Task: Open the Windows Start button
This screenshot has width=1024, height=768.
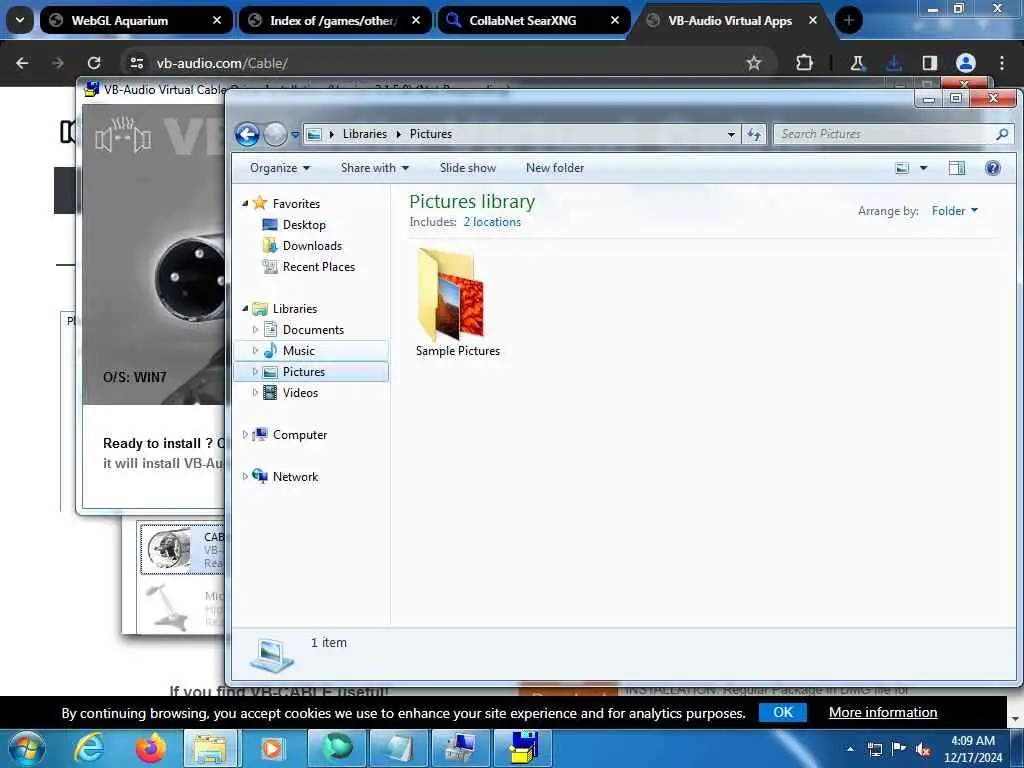Action: tap(27, 748)
